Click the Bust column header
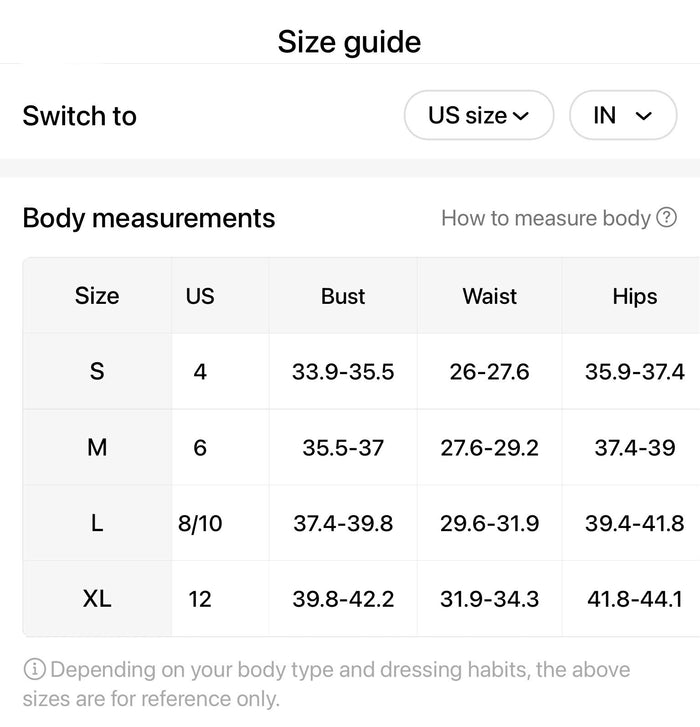This screenshot has width=700, height=727. pos(343,296)
